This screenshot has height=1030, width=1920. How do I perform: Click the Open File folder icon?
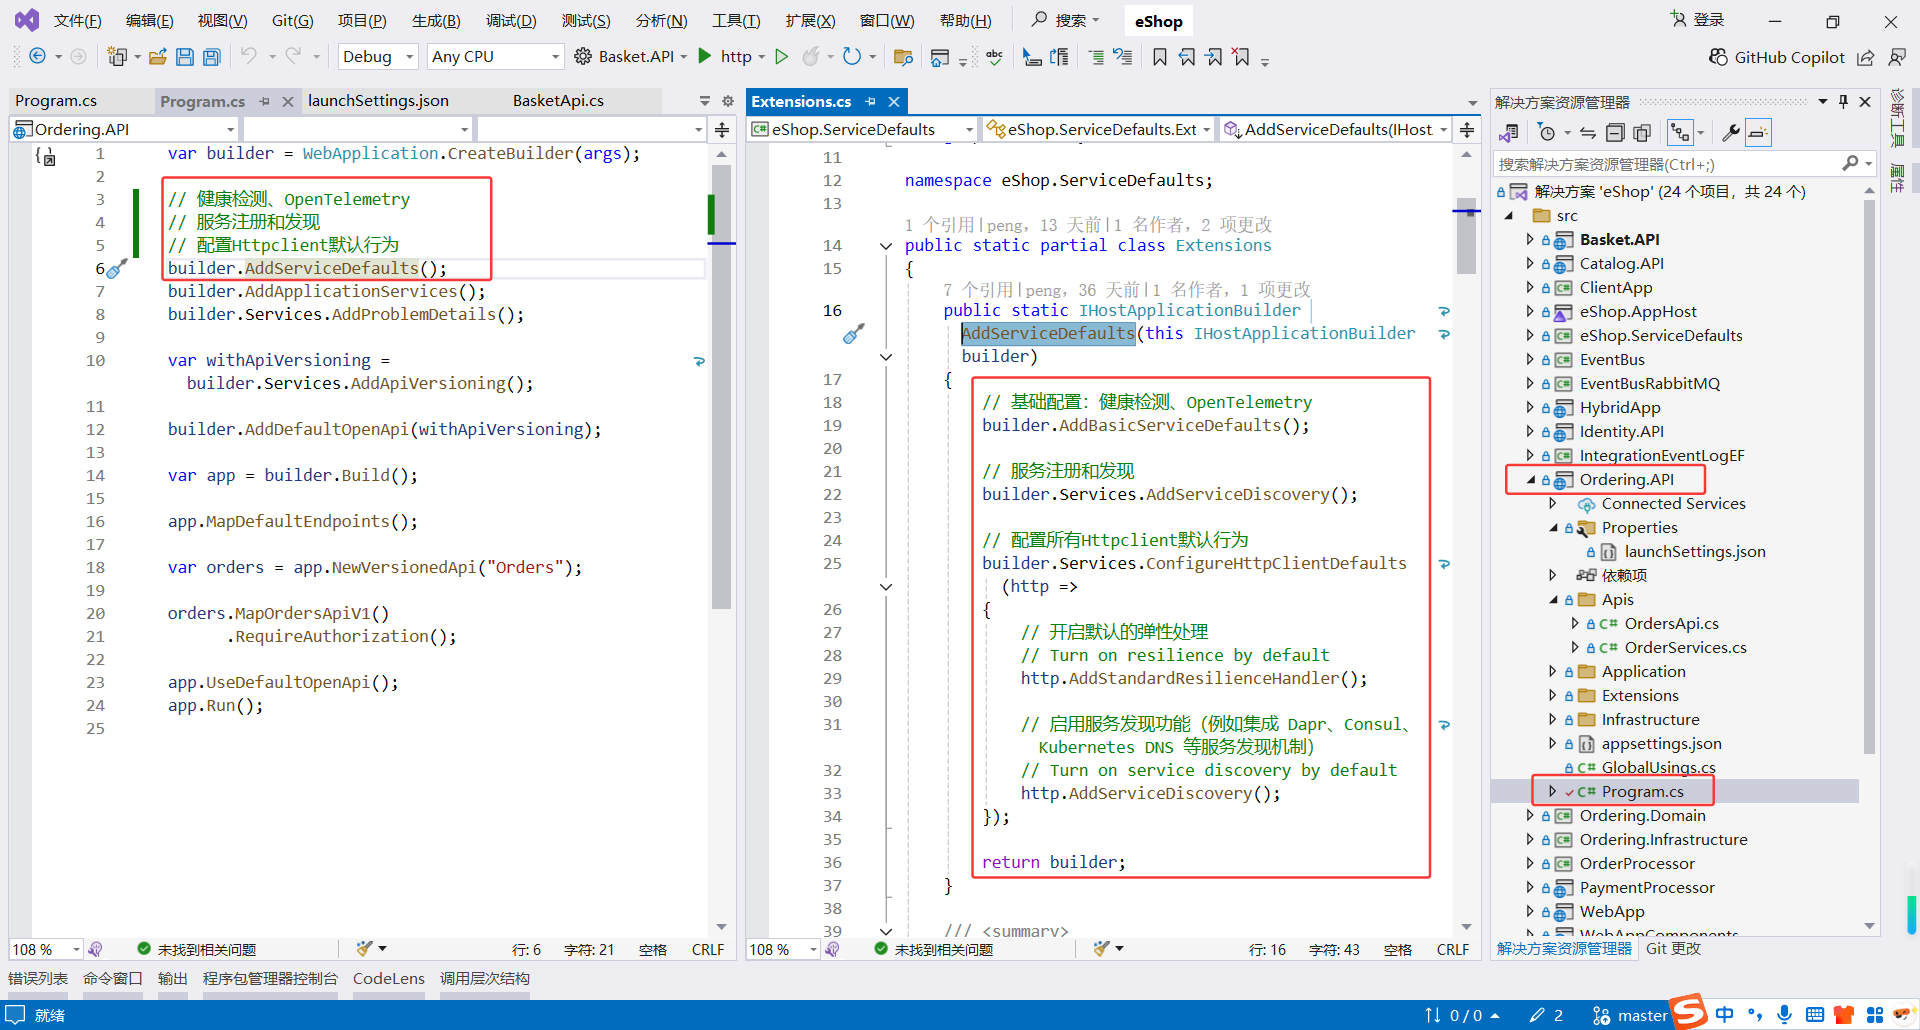(x=157, y=57)
